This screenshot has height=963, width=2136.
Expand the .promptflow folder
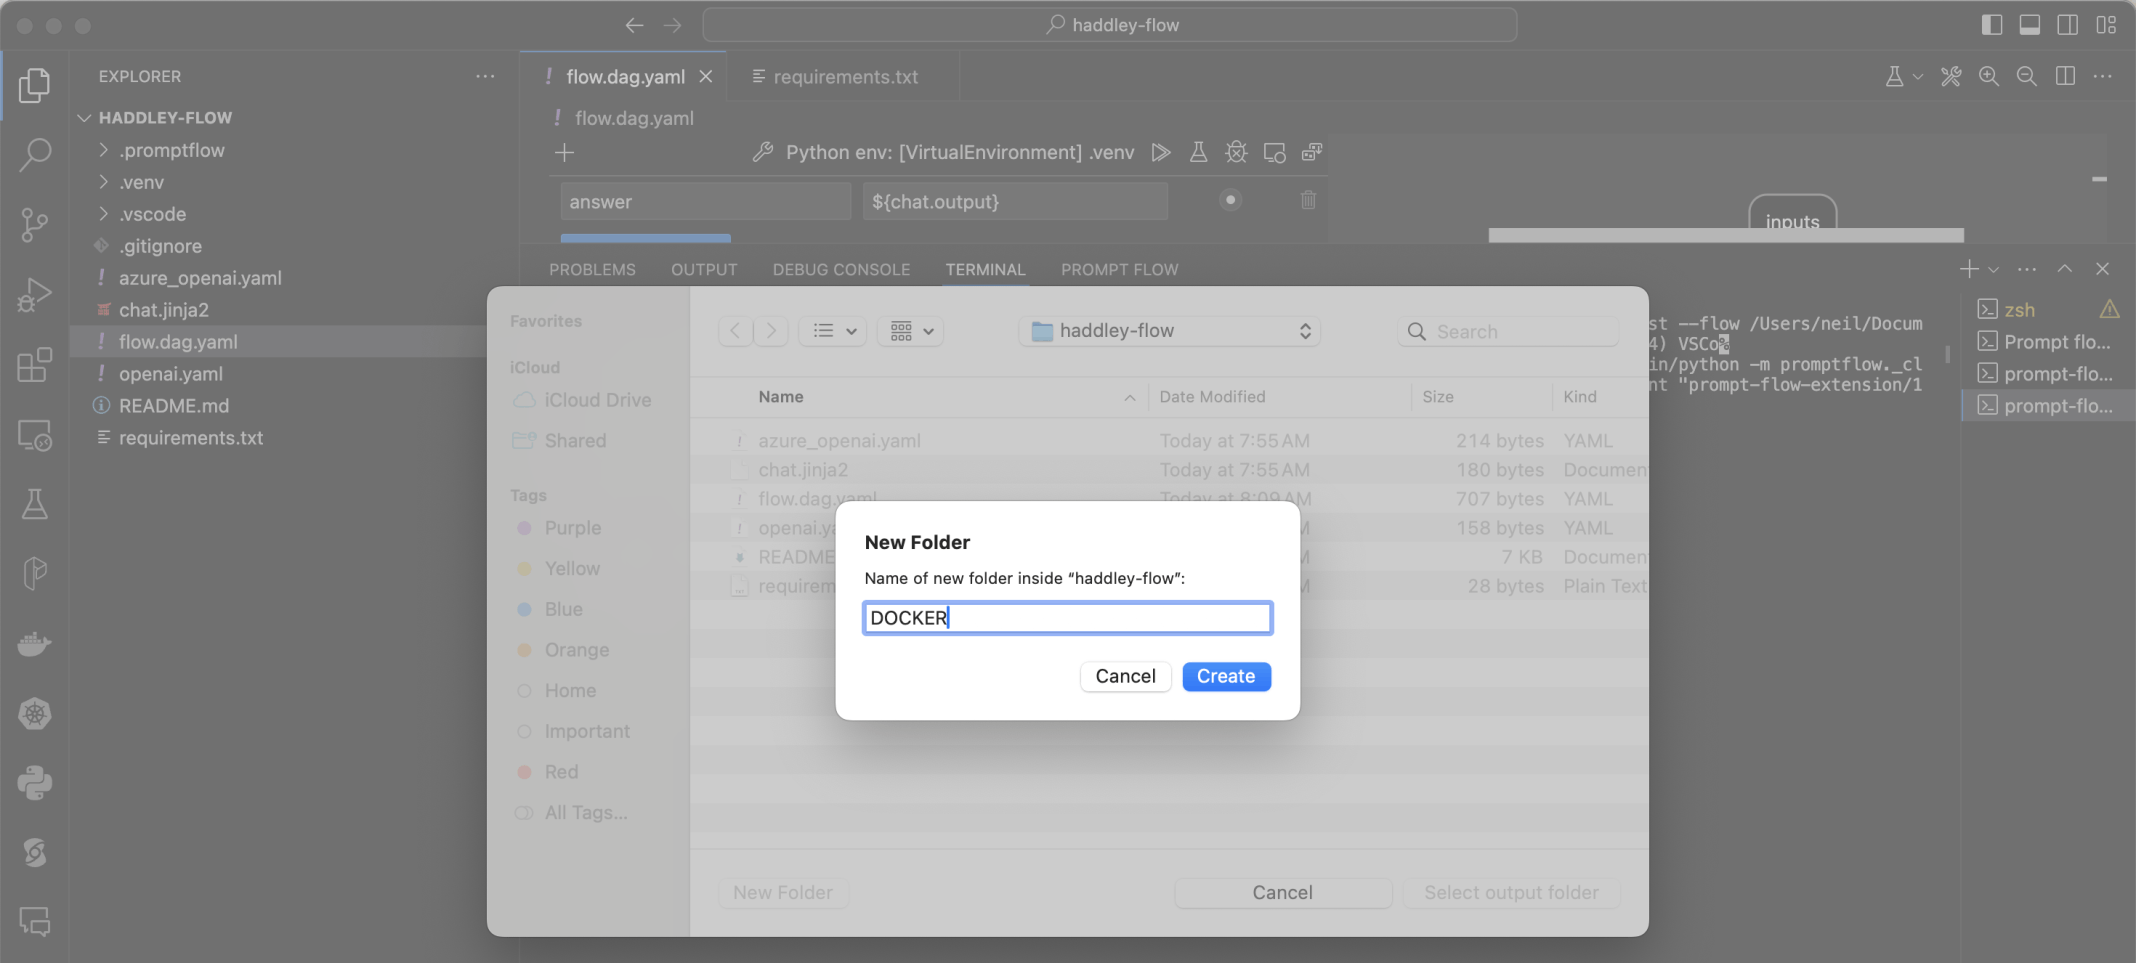[x=172, y=150]
